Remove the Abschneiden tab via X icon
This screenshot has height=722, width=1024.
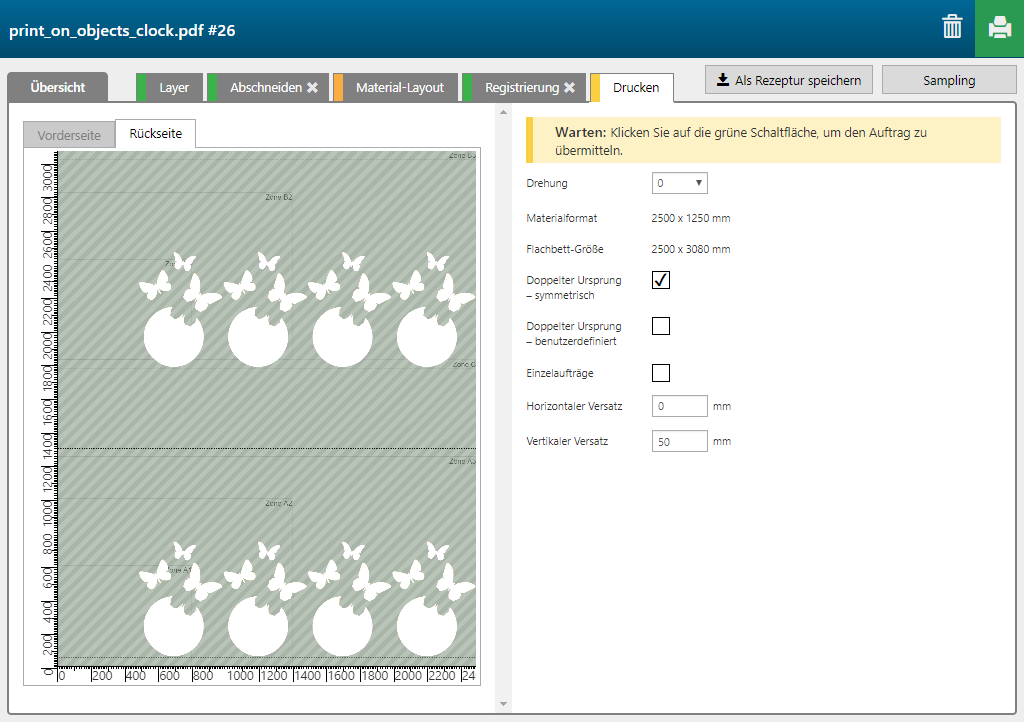tap(312, 88)
